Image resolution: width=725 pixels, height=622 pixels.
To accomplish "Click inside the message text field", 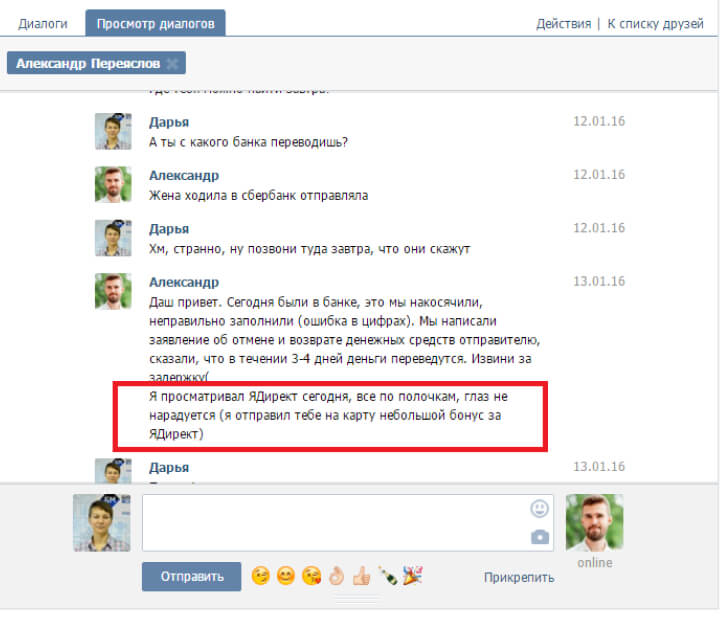I will tap(335, 522).
